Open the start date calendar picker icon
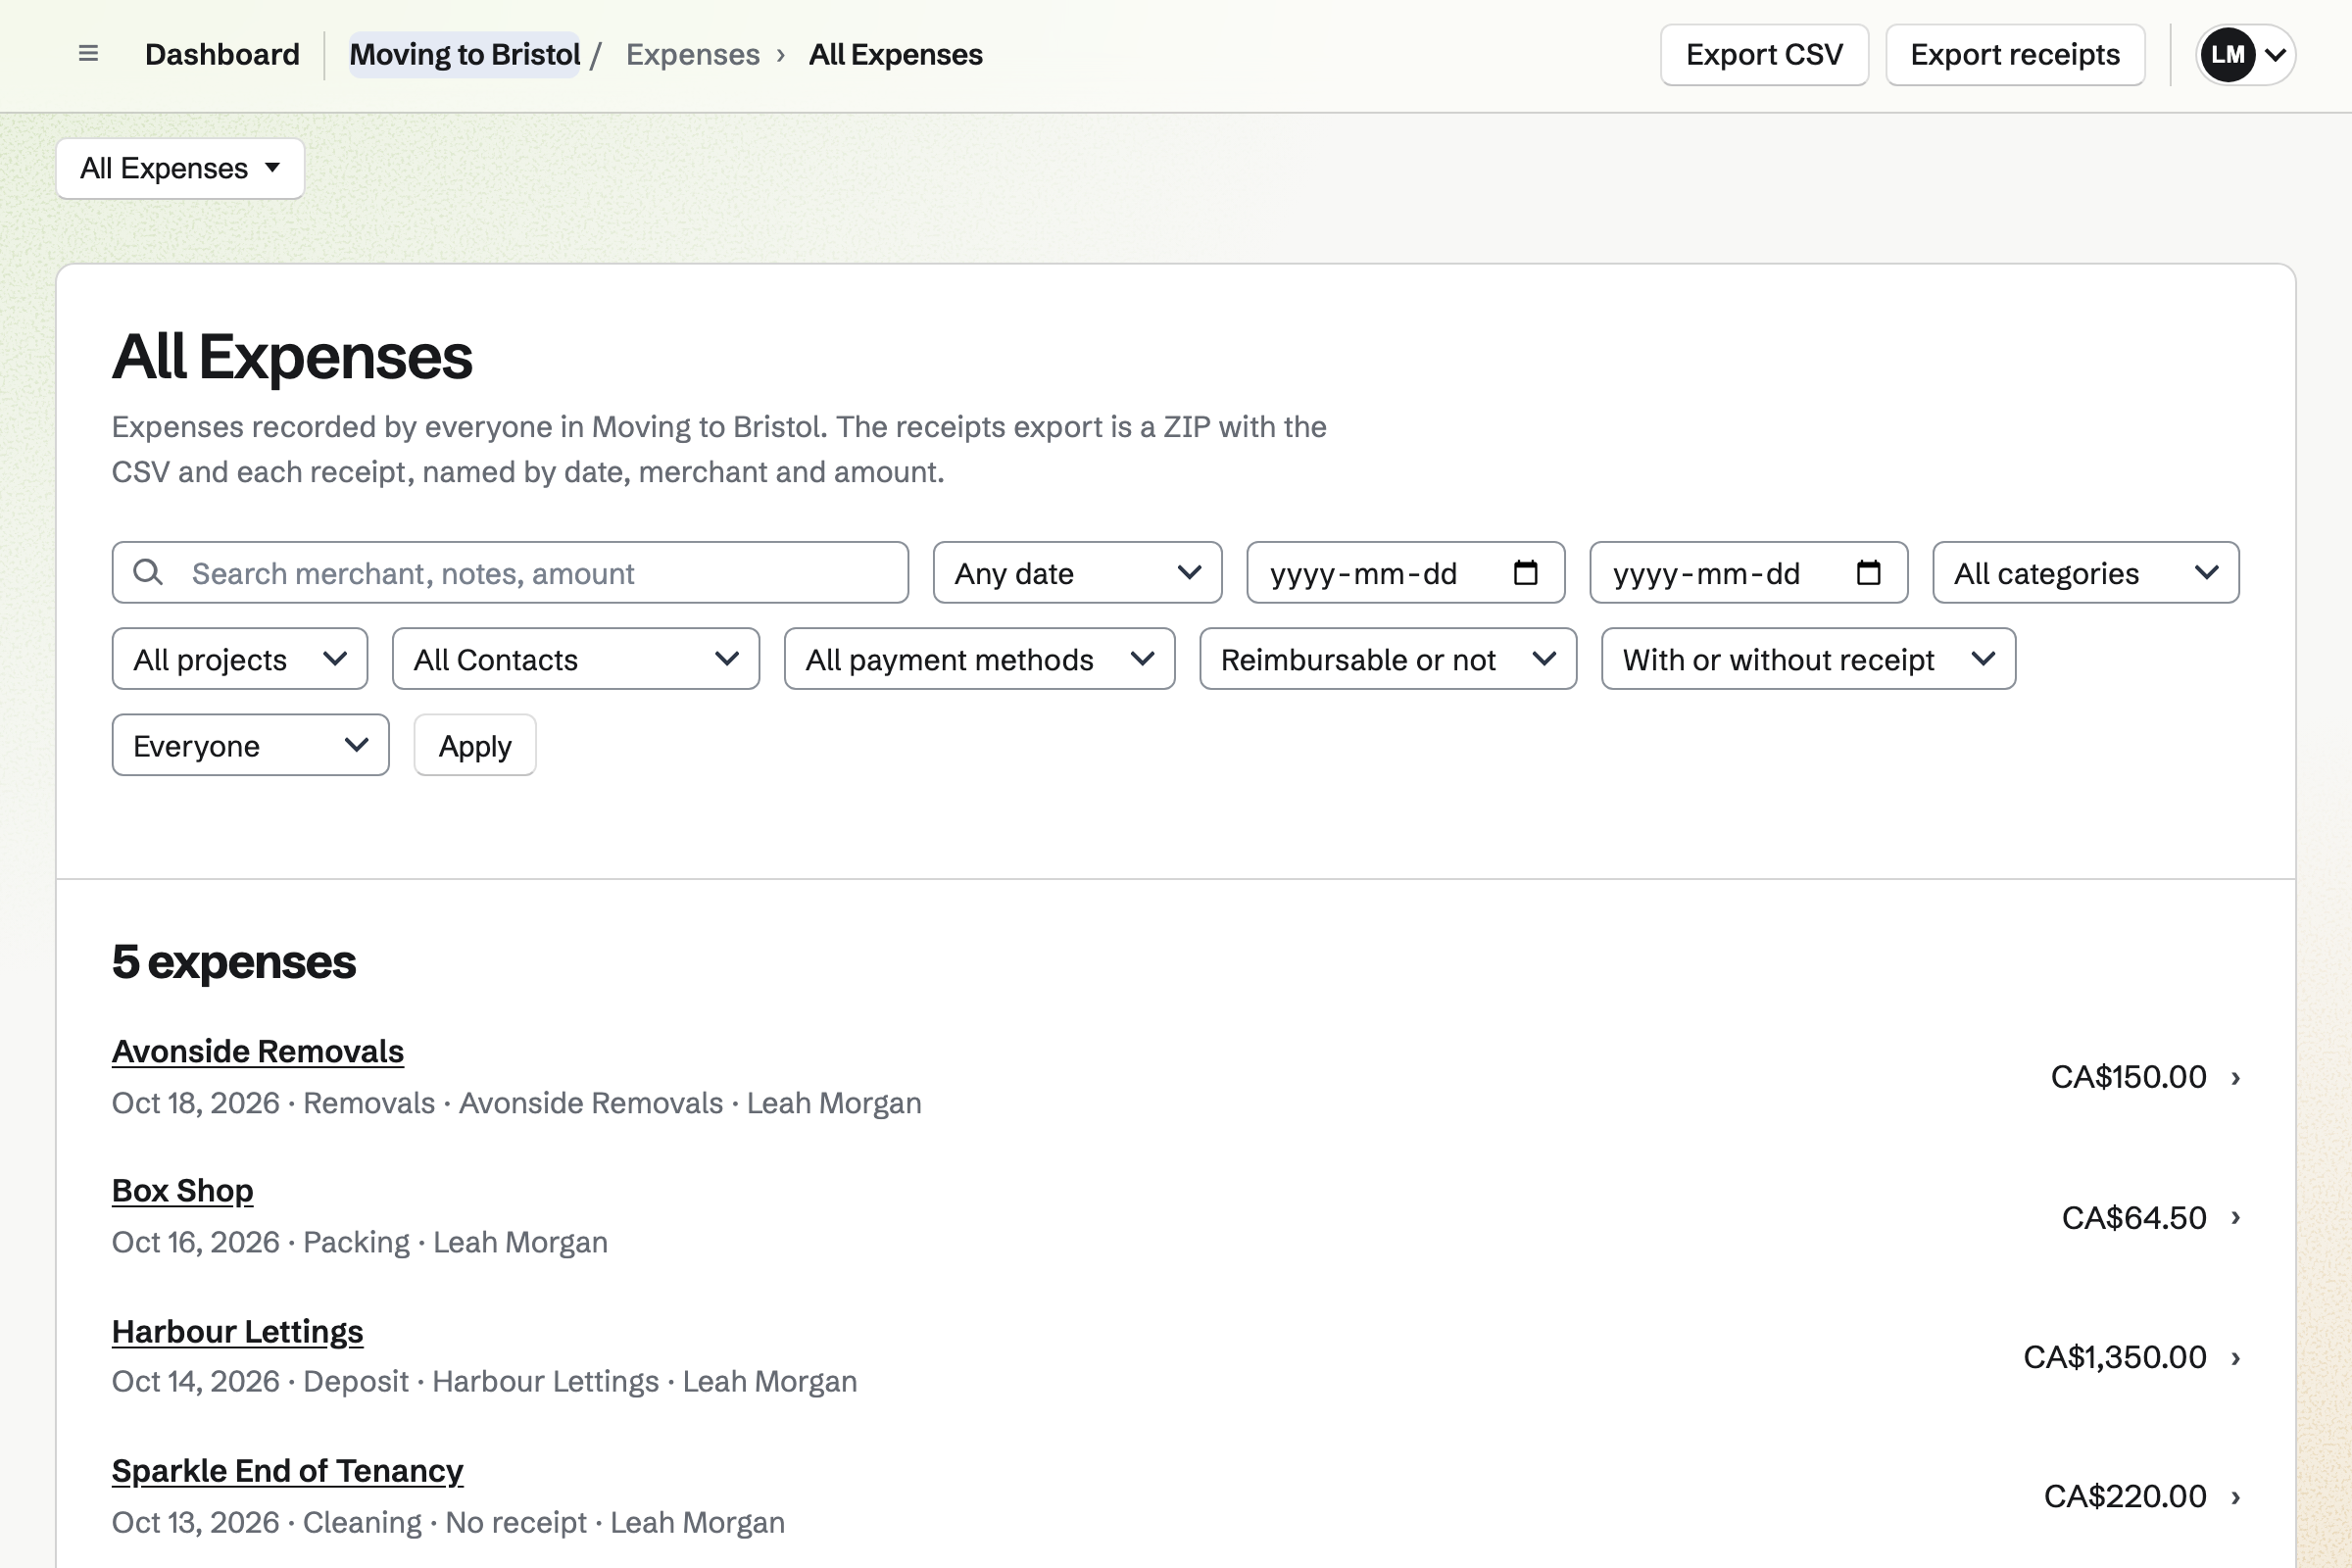The height and width of the screenshot is (1568, 2352). tap(1525, 572)
